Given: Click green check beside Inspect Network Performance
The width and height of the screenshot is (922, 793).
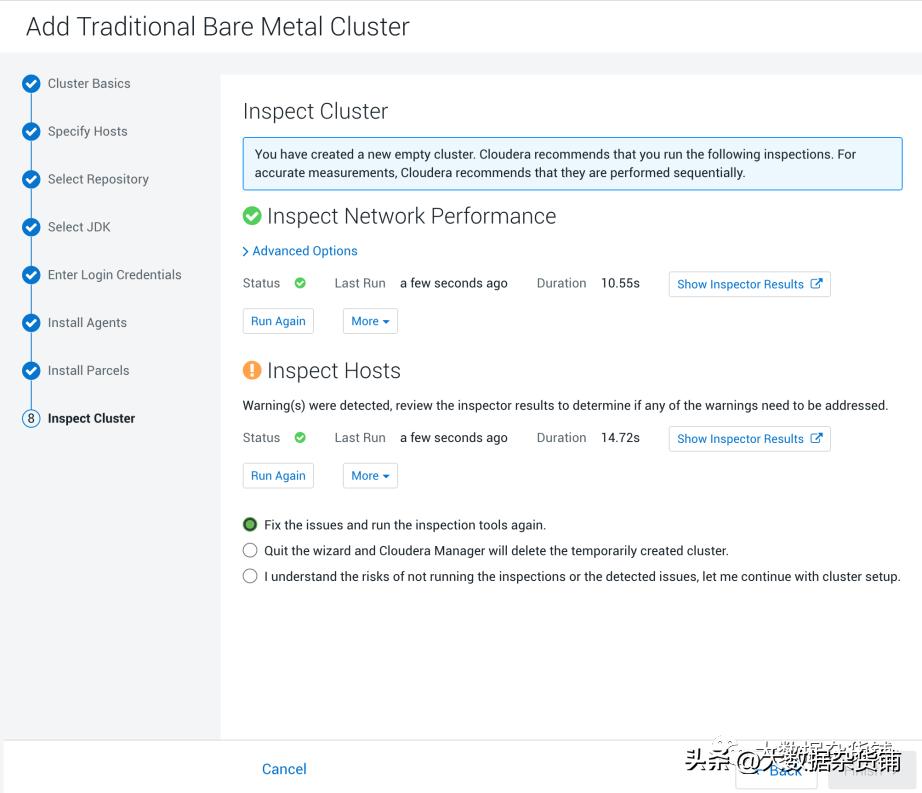Looking at the screenshot, I should pos(252,216).
